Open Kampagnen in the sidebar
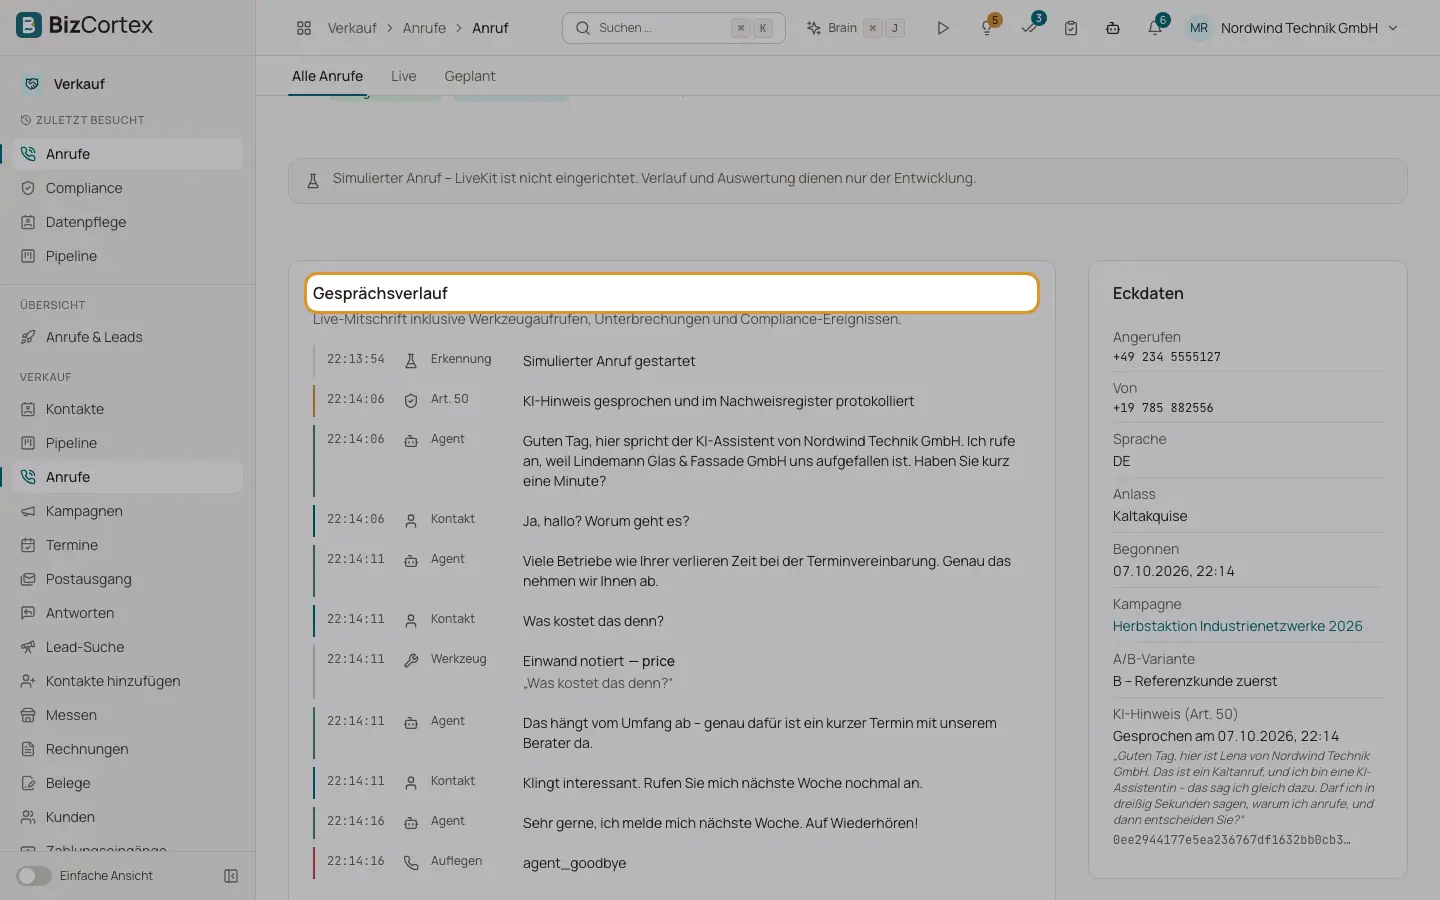This screenshot has height=900, width=1440. coord(128,511)
